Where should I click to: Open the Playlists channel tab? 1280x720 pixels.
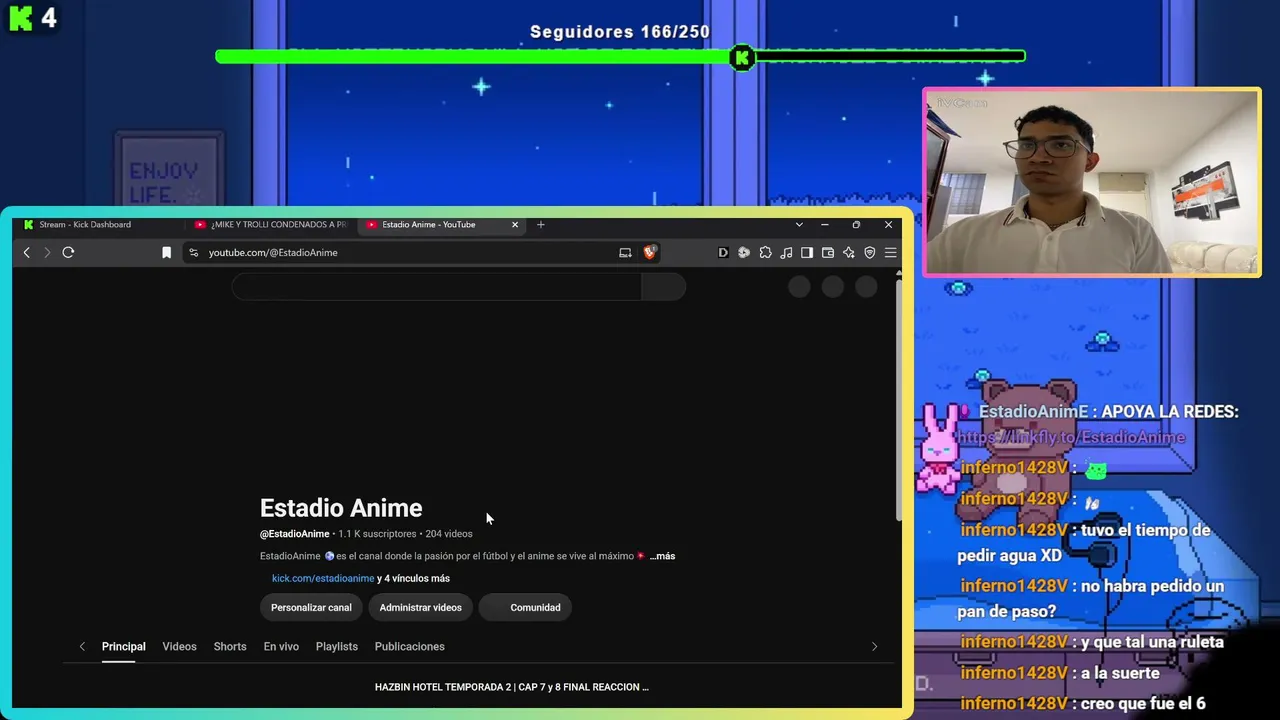coord(337,646)
